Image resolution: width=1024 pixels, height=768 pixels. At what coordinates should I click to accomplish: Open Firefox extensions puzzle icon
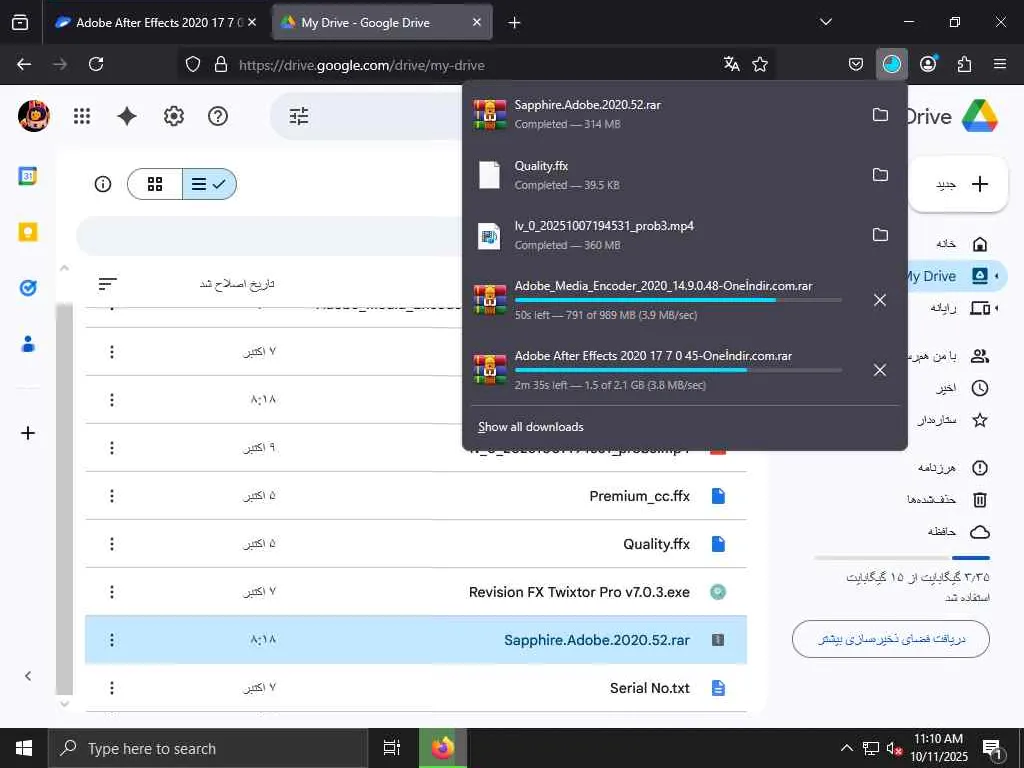click(964, 64)
